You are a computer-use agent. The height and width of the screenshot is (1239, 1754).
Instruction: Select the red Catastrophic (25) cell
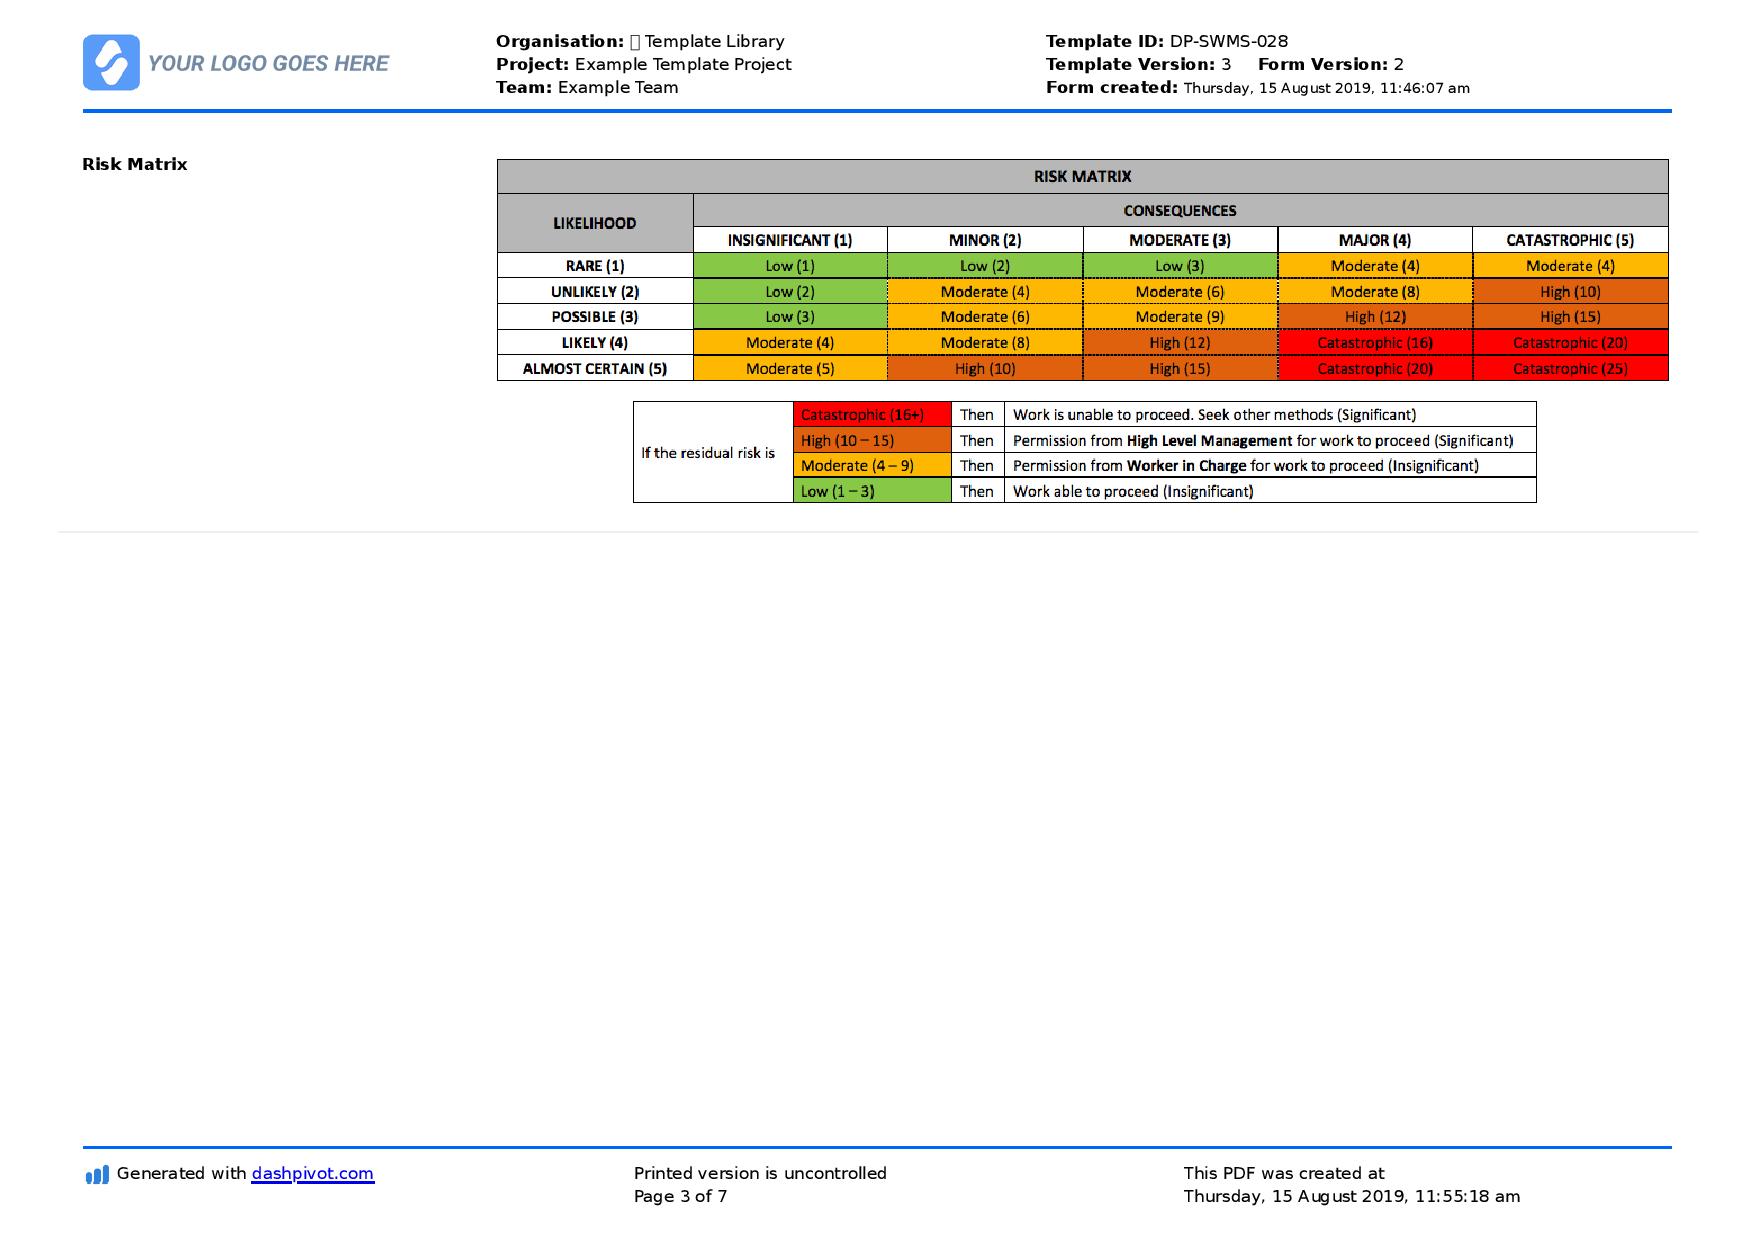click(x=1569, y=369)
